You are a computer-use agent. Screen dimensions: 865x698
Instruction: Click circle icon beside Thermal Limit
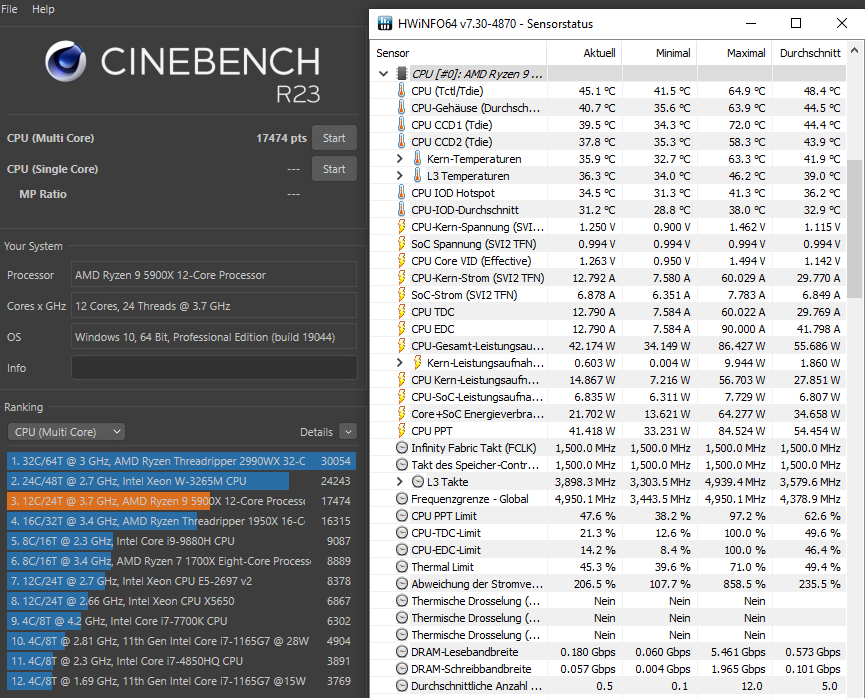tap(402, 567)
